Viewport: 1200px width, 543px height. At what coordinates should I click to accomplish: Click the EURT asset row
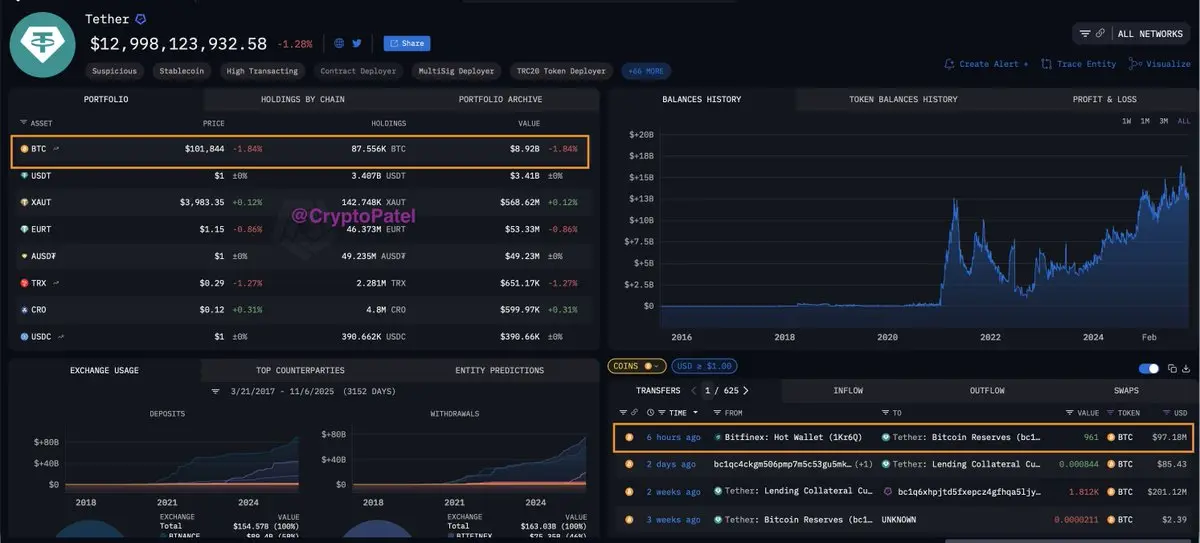click(304, 229)
